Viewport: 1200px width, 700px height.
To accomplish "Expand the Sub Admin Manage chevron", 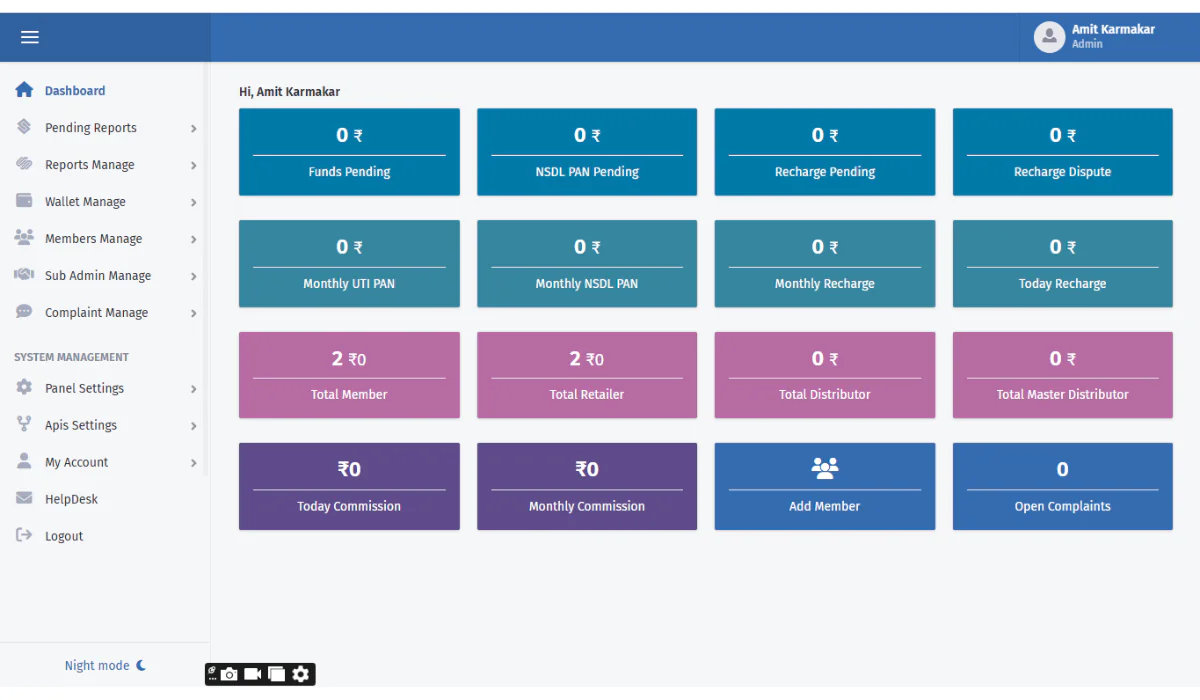I will (194, 276).
